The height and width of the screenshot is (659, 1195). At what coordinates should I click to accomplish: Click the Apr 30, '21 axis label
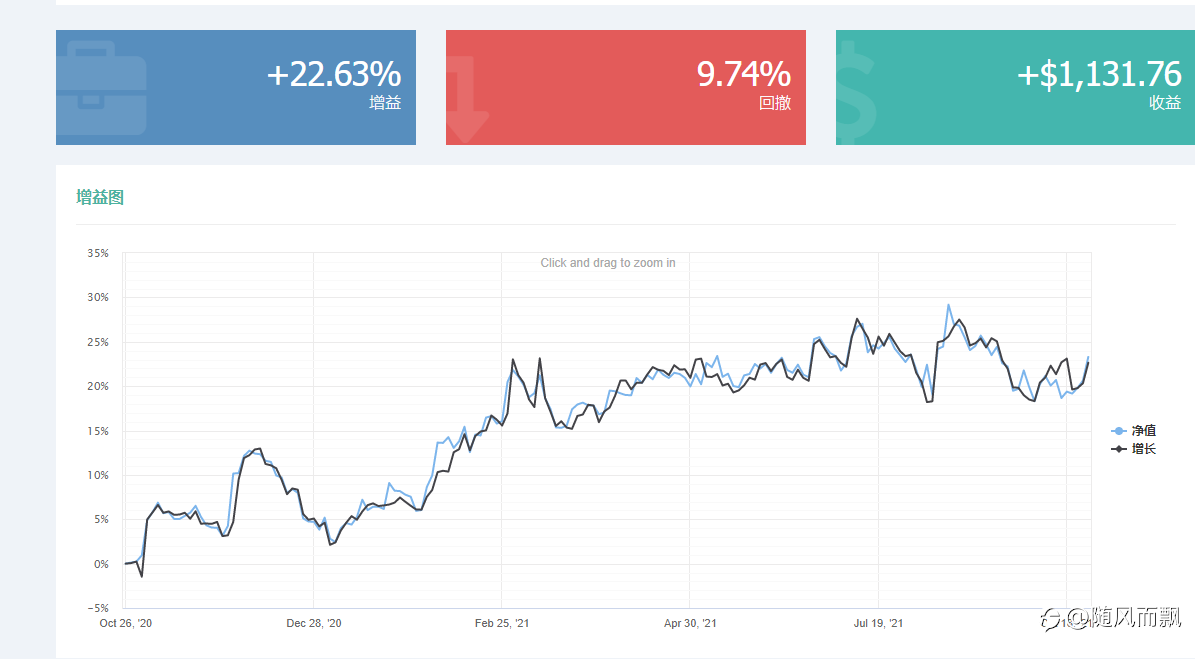(x=690, y=623)
